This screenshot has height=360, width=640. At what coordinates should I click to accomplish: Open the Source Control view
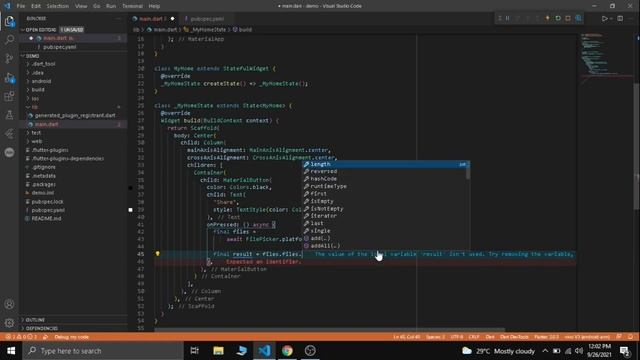[9, 58]
